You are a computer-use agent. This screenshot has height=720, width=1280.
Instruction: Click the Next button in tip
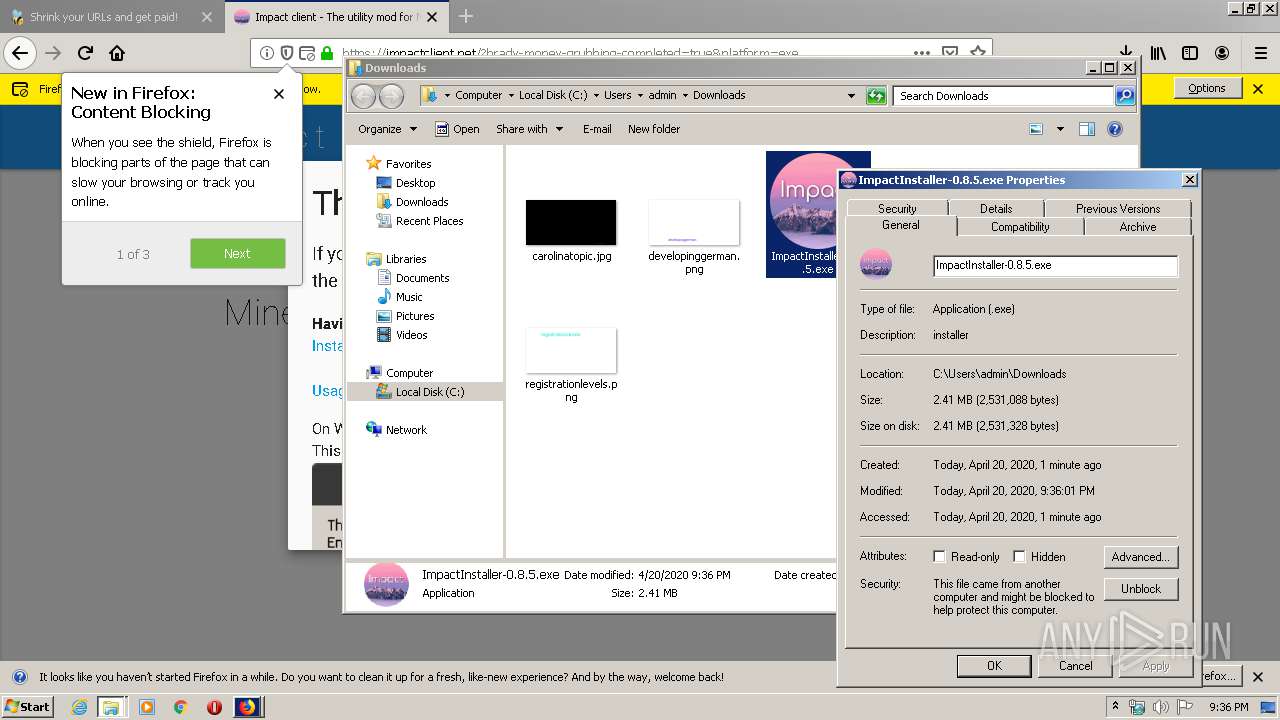click(237, 253)
